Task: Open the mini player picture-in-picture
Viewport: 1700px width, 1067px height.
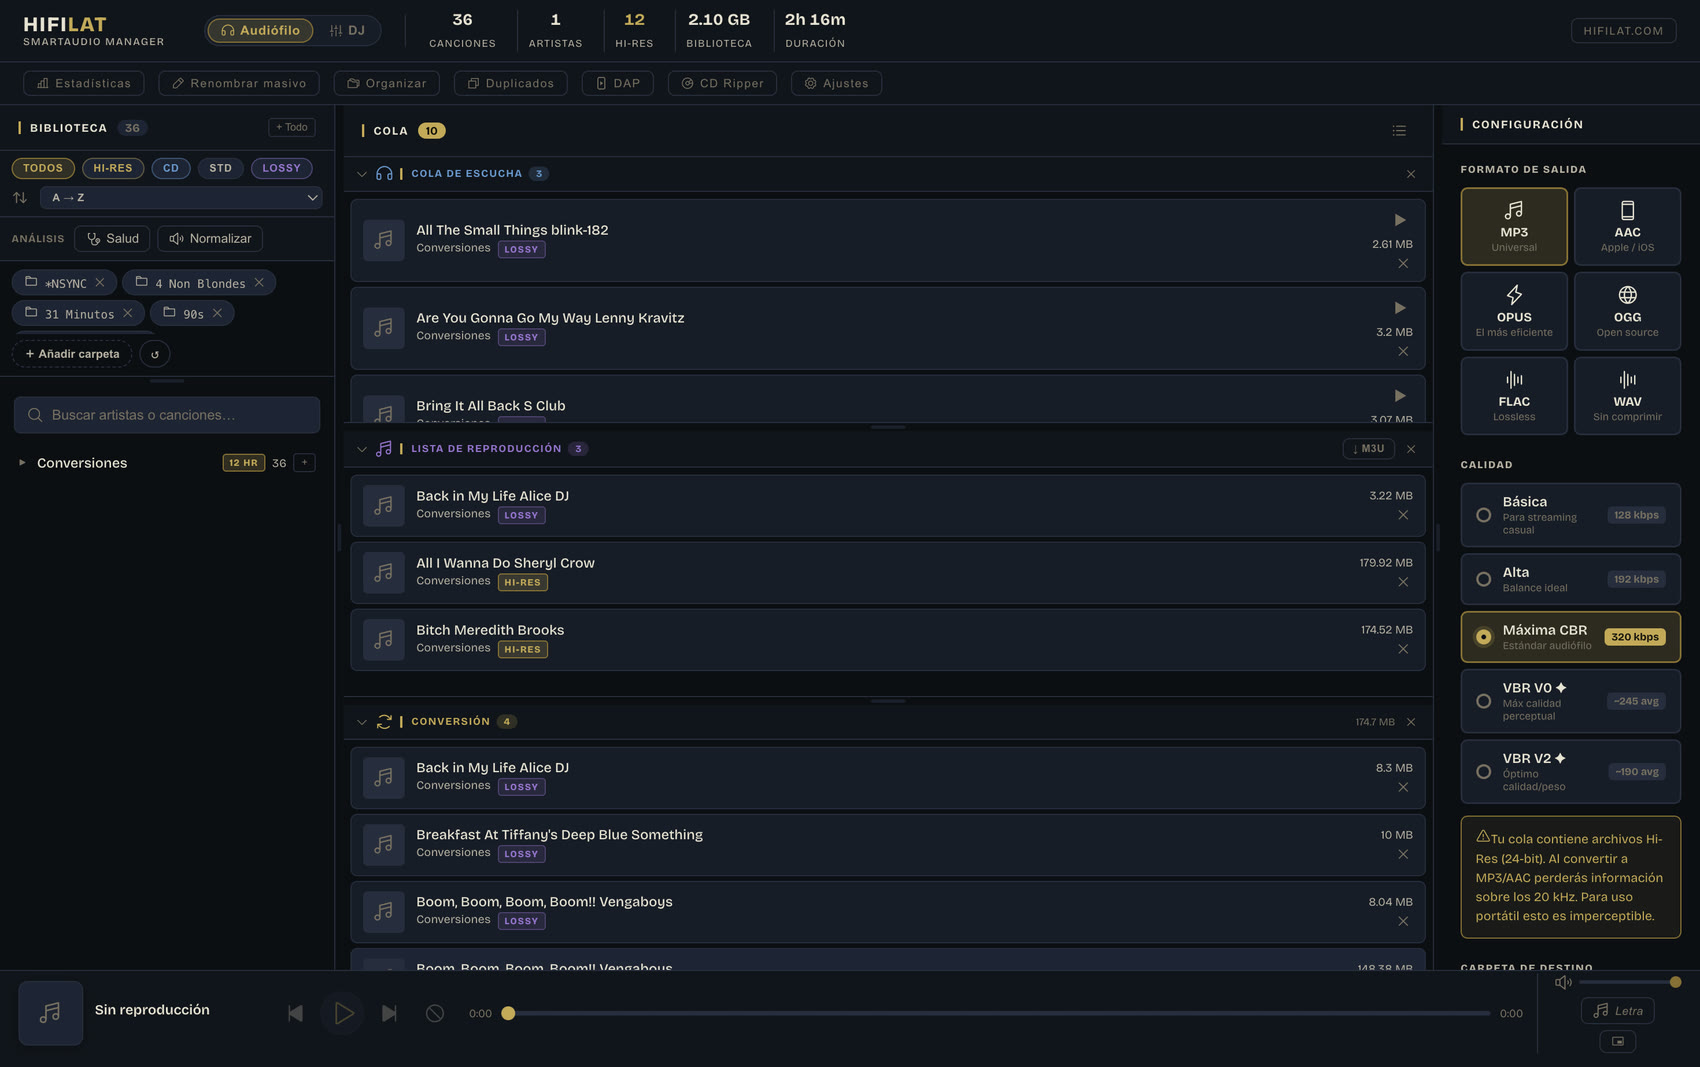Action: tap(1618, 1041)
